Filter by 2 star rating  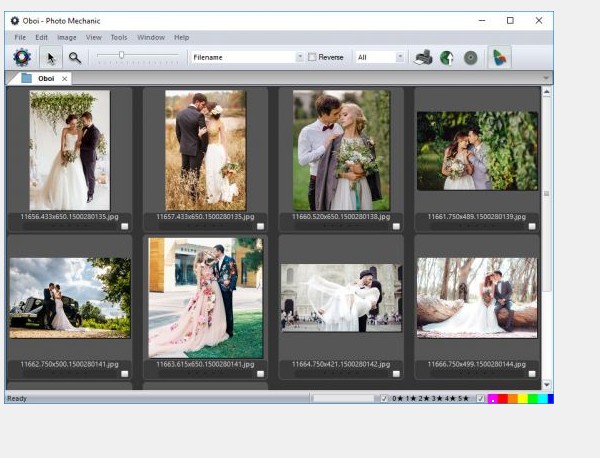(x=424, y=399)
